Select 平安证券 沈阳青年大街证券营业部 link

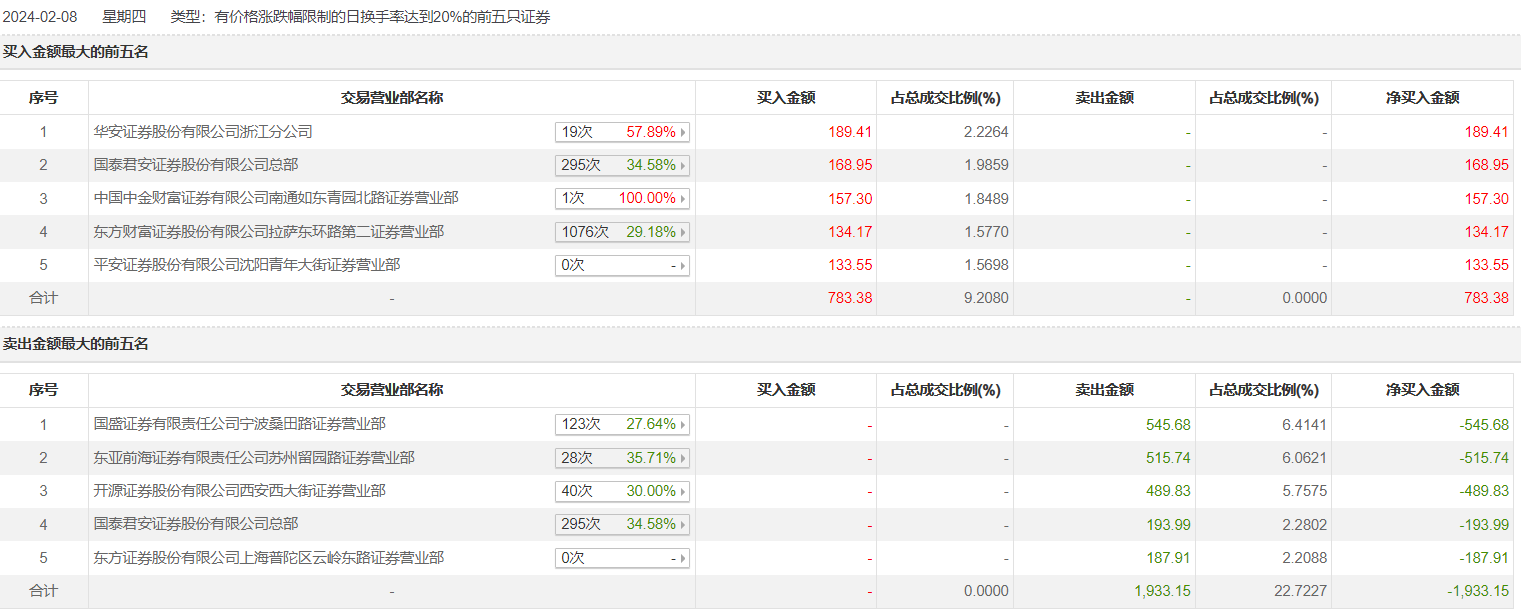[247, 266]
